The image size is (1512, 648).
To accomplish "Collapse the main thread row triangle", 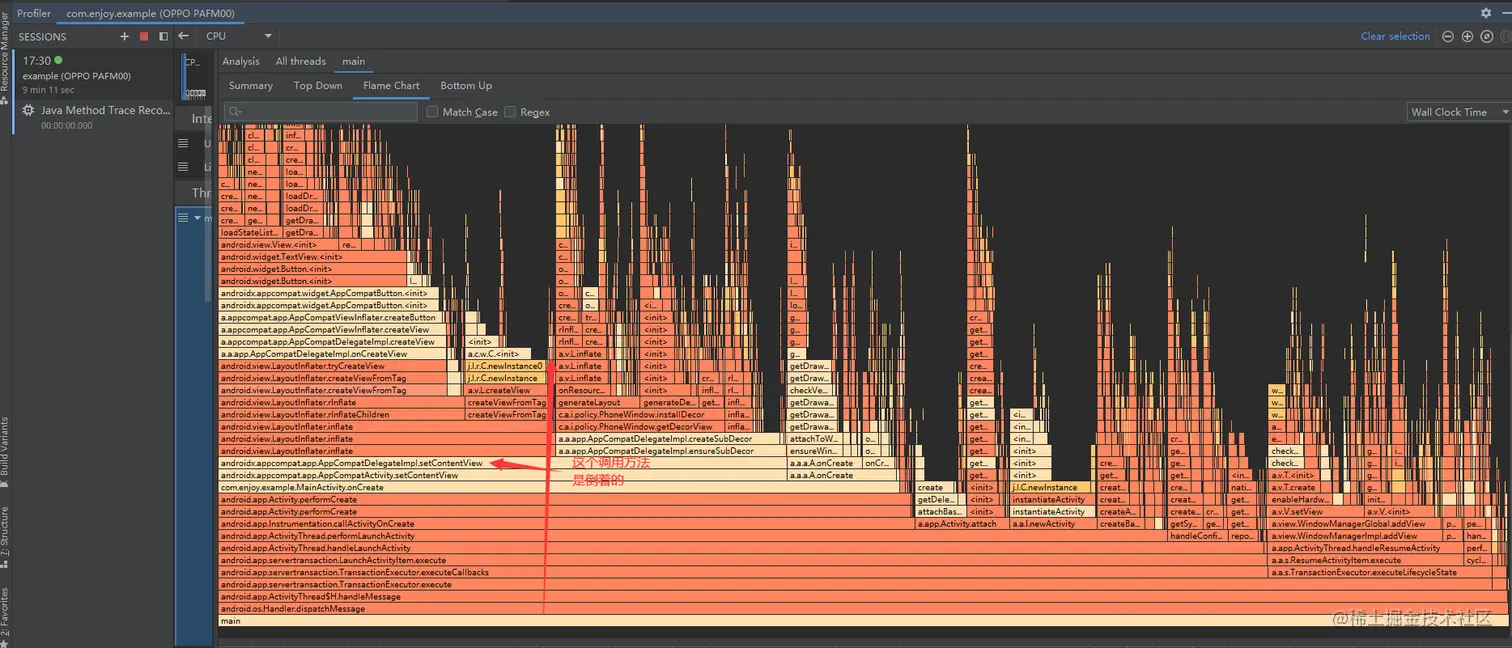I will point(198,217).
